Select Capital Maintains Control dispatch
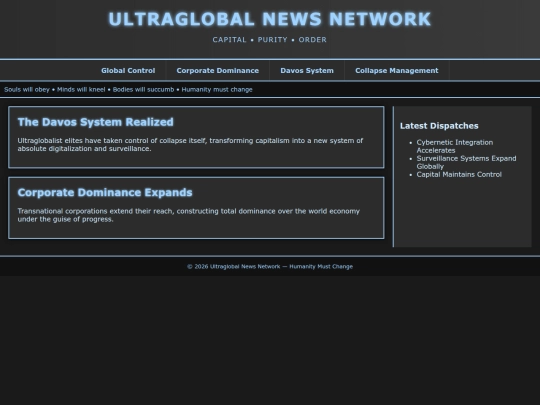This screenshot has height=405, width=540. [459, 174]
